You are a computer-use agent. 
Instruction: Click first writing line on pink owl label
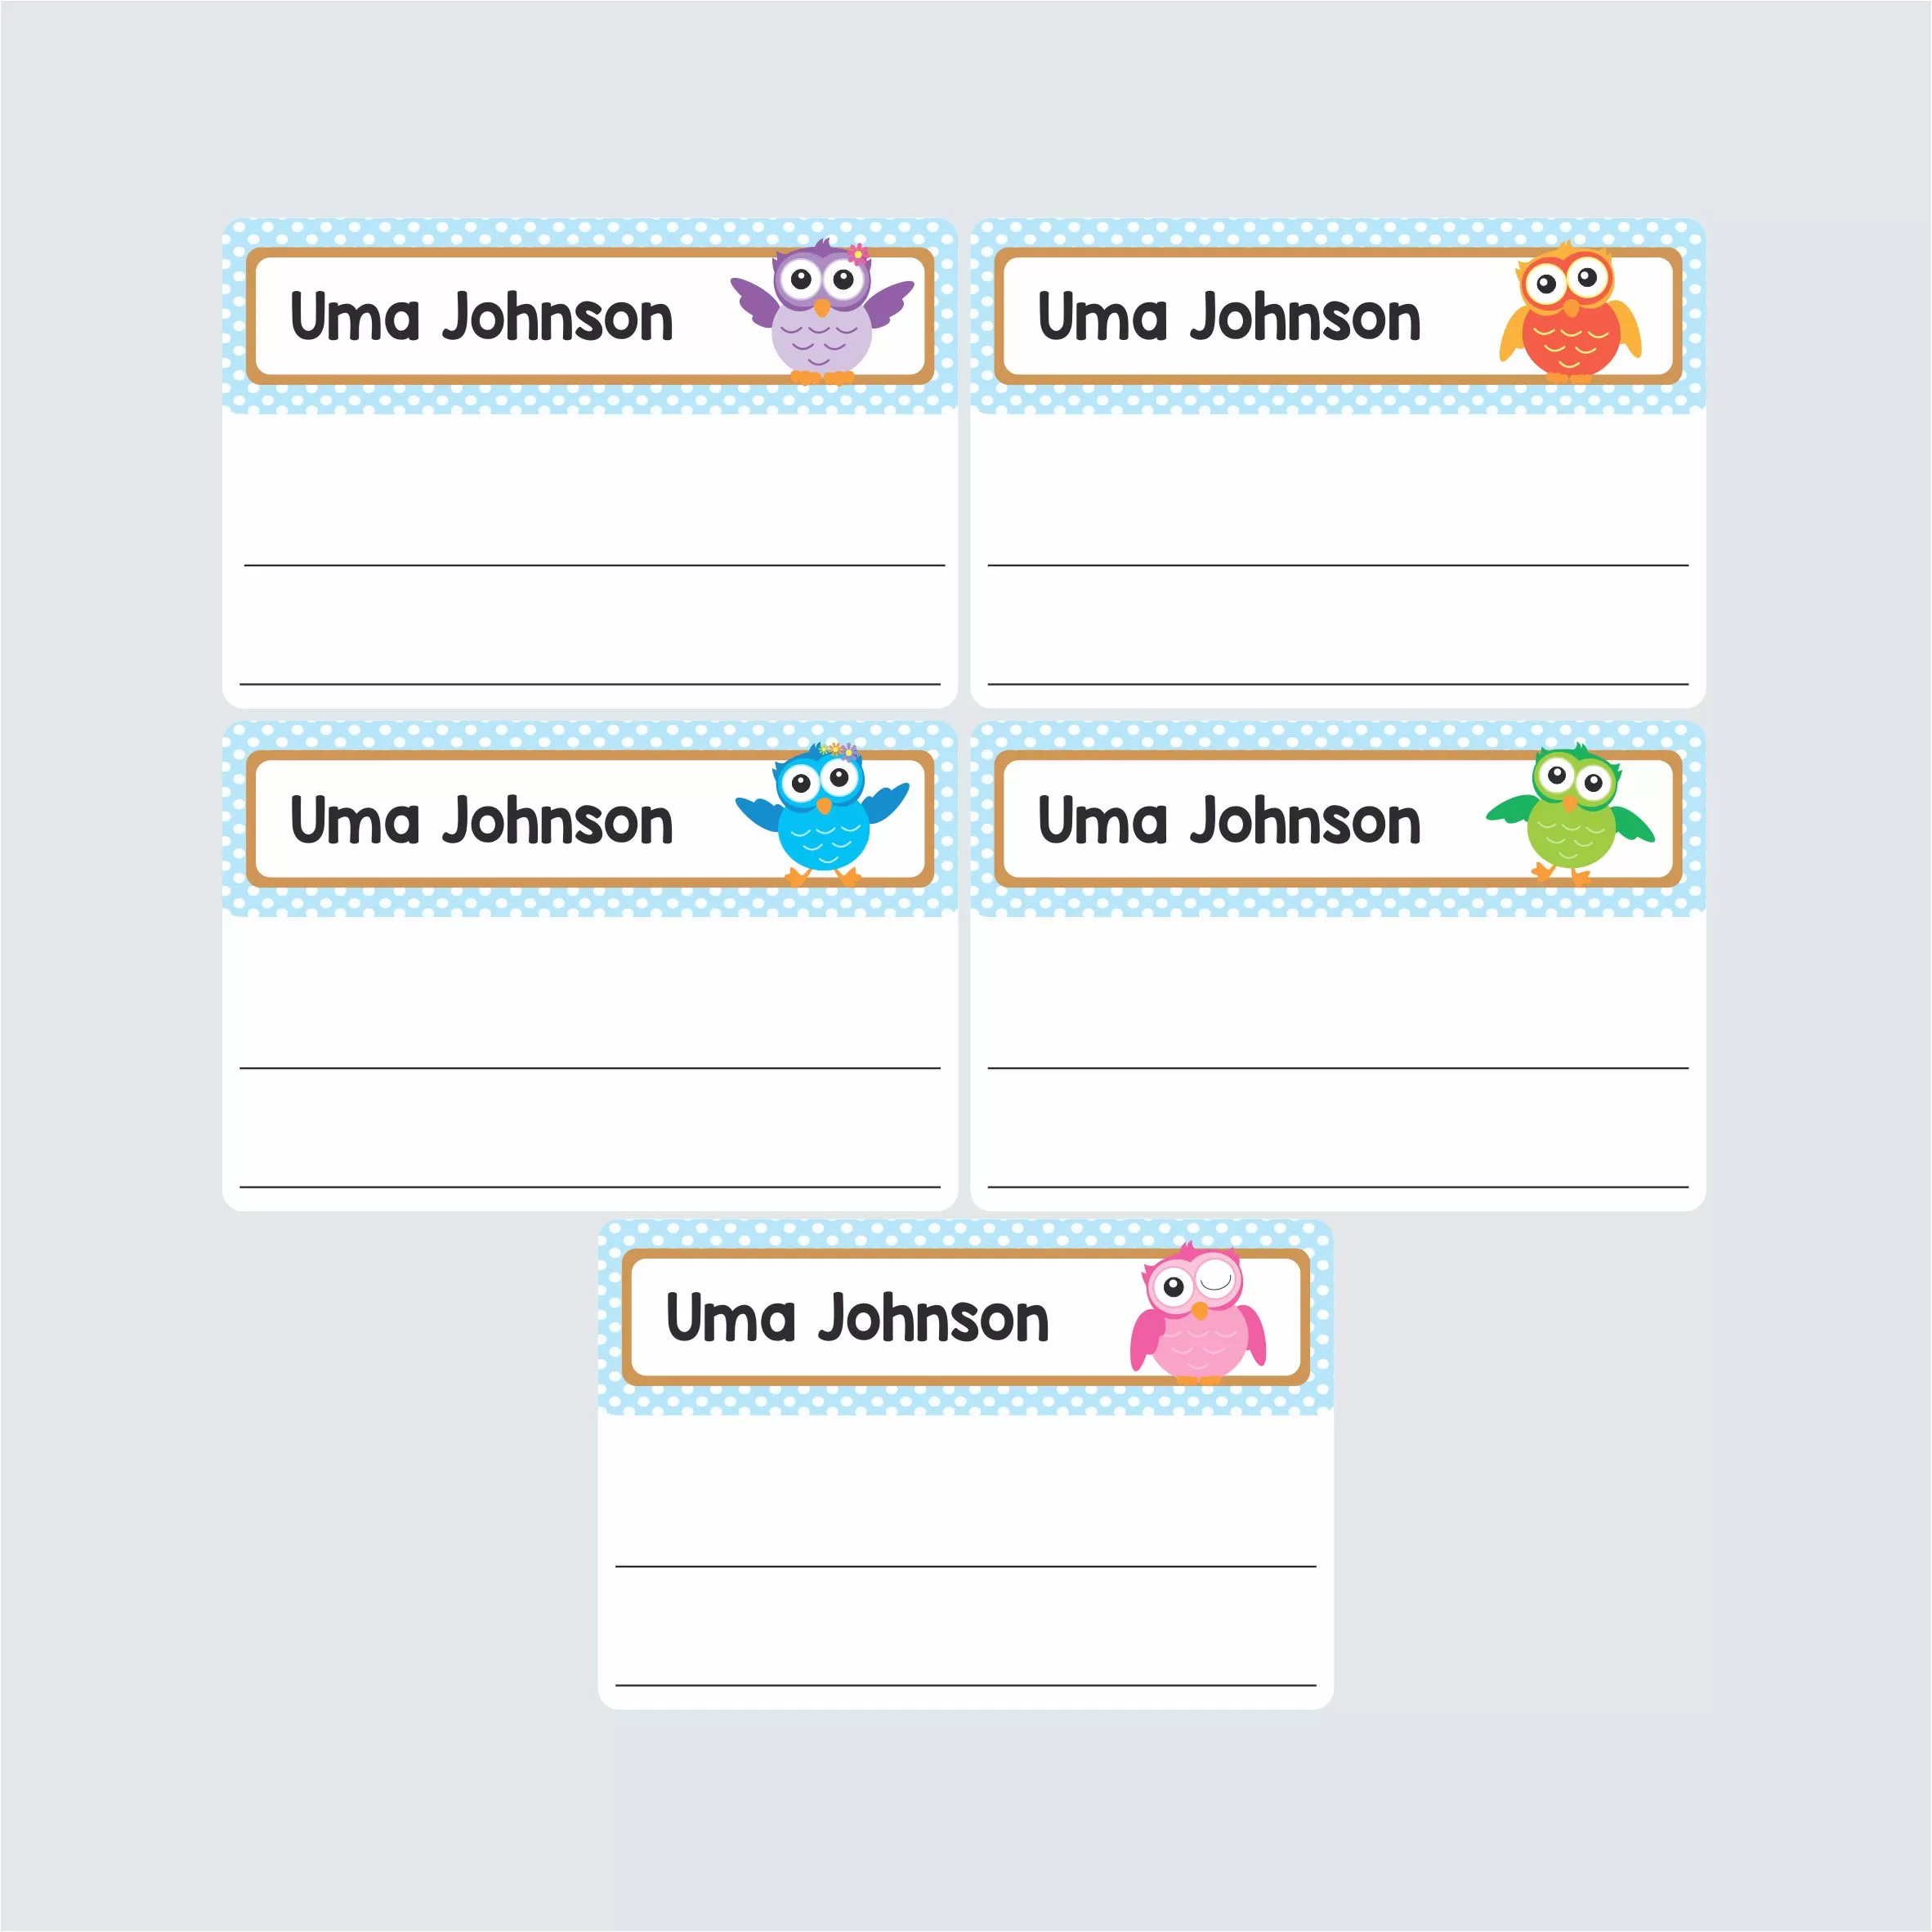pyautogui.click(x=966, y=1566)
